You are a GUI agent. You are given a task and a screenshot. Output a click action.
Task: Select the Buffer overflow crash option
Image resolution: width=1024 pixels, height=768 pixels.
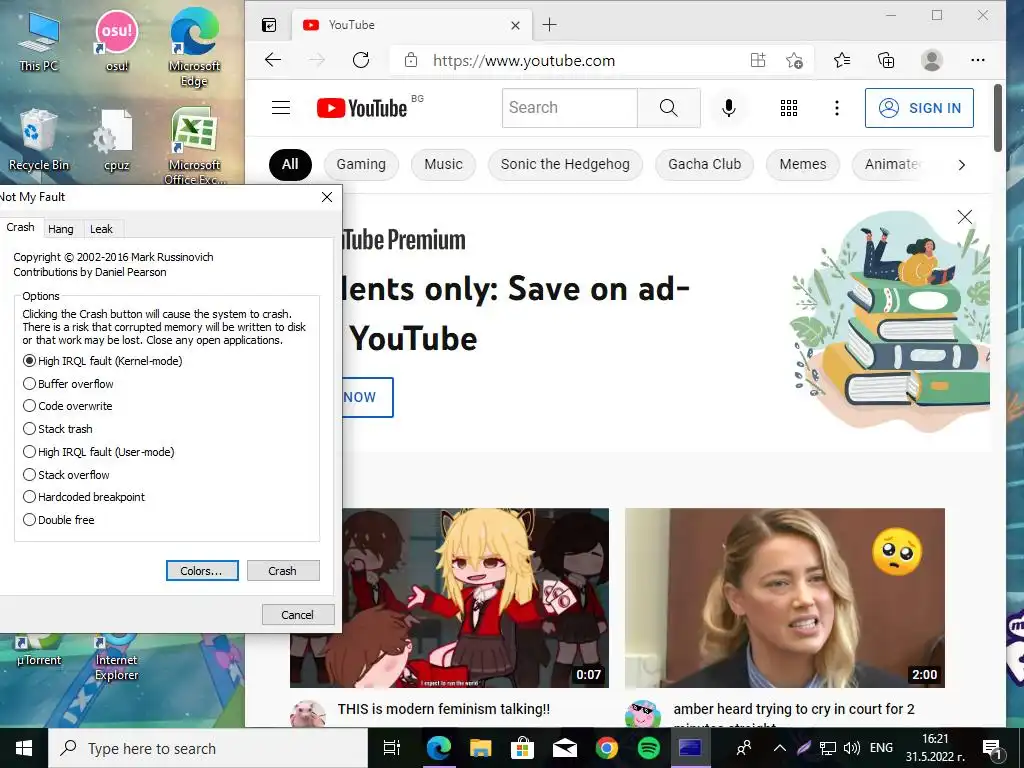point(68,383)
